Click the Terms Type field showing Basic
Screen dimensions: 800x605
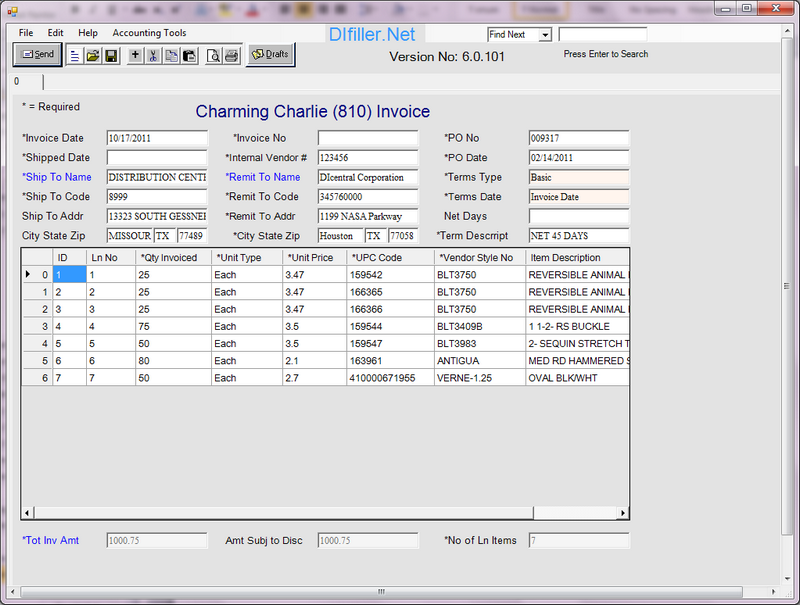click(579, 177)
